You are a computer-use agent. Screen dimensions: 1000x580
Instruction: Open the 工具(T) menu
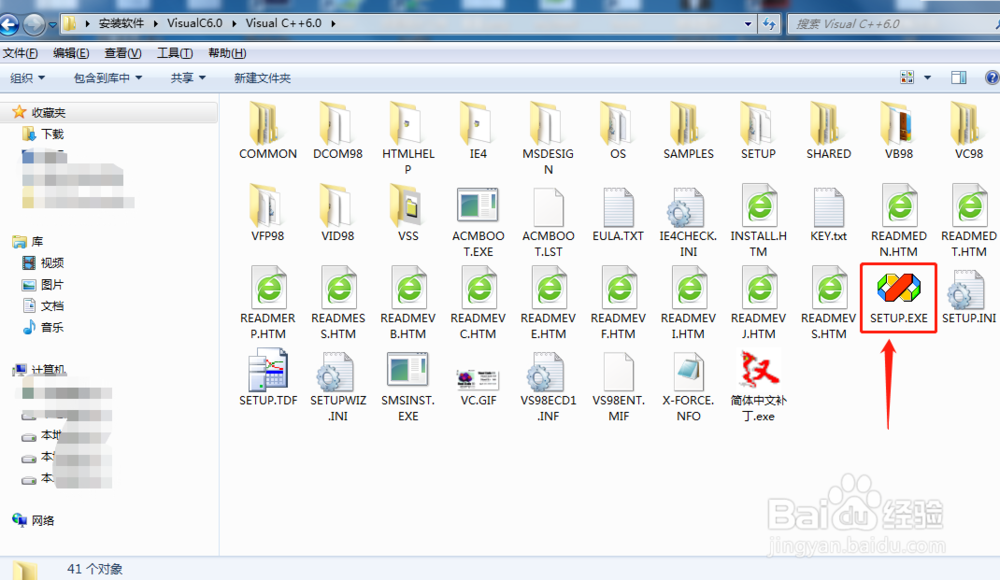(175, 53)
